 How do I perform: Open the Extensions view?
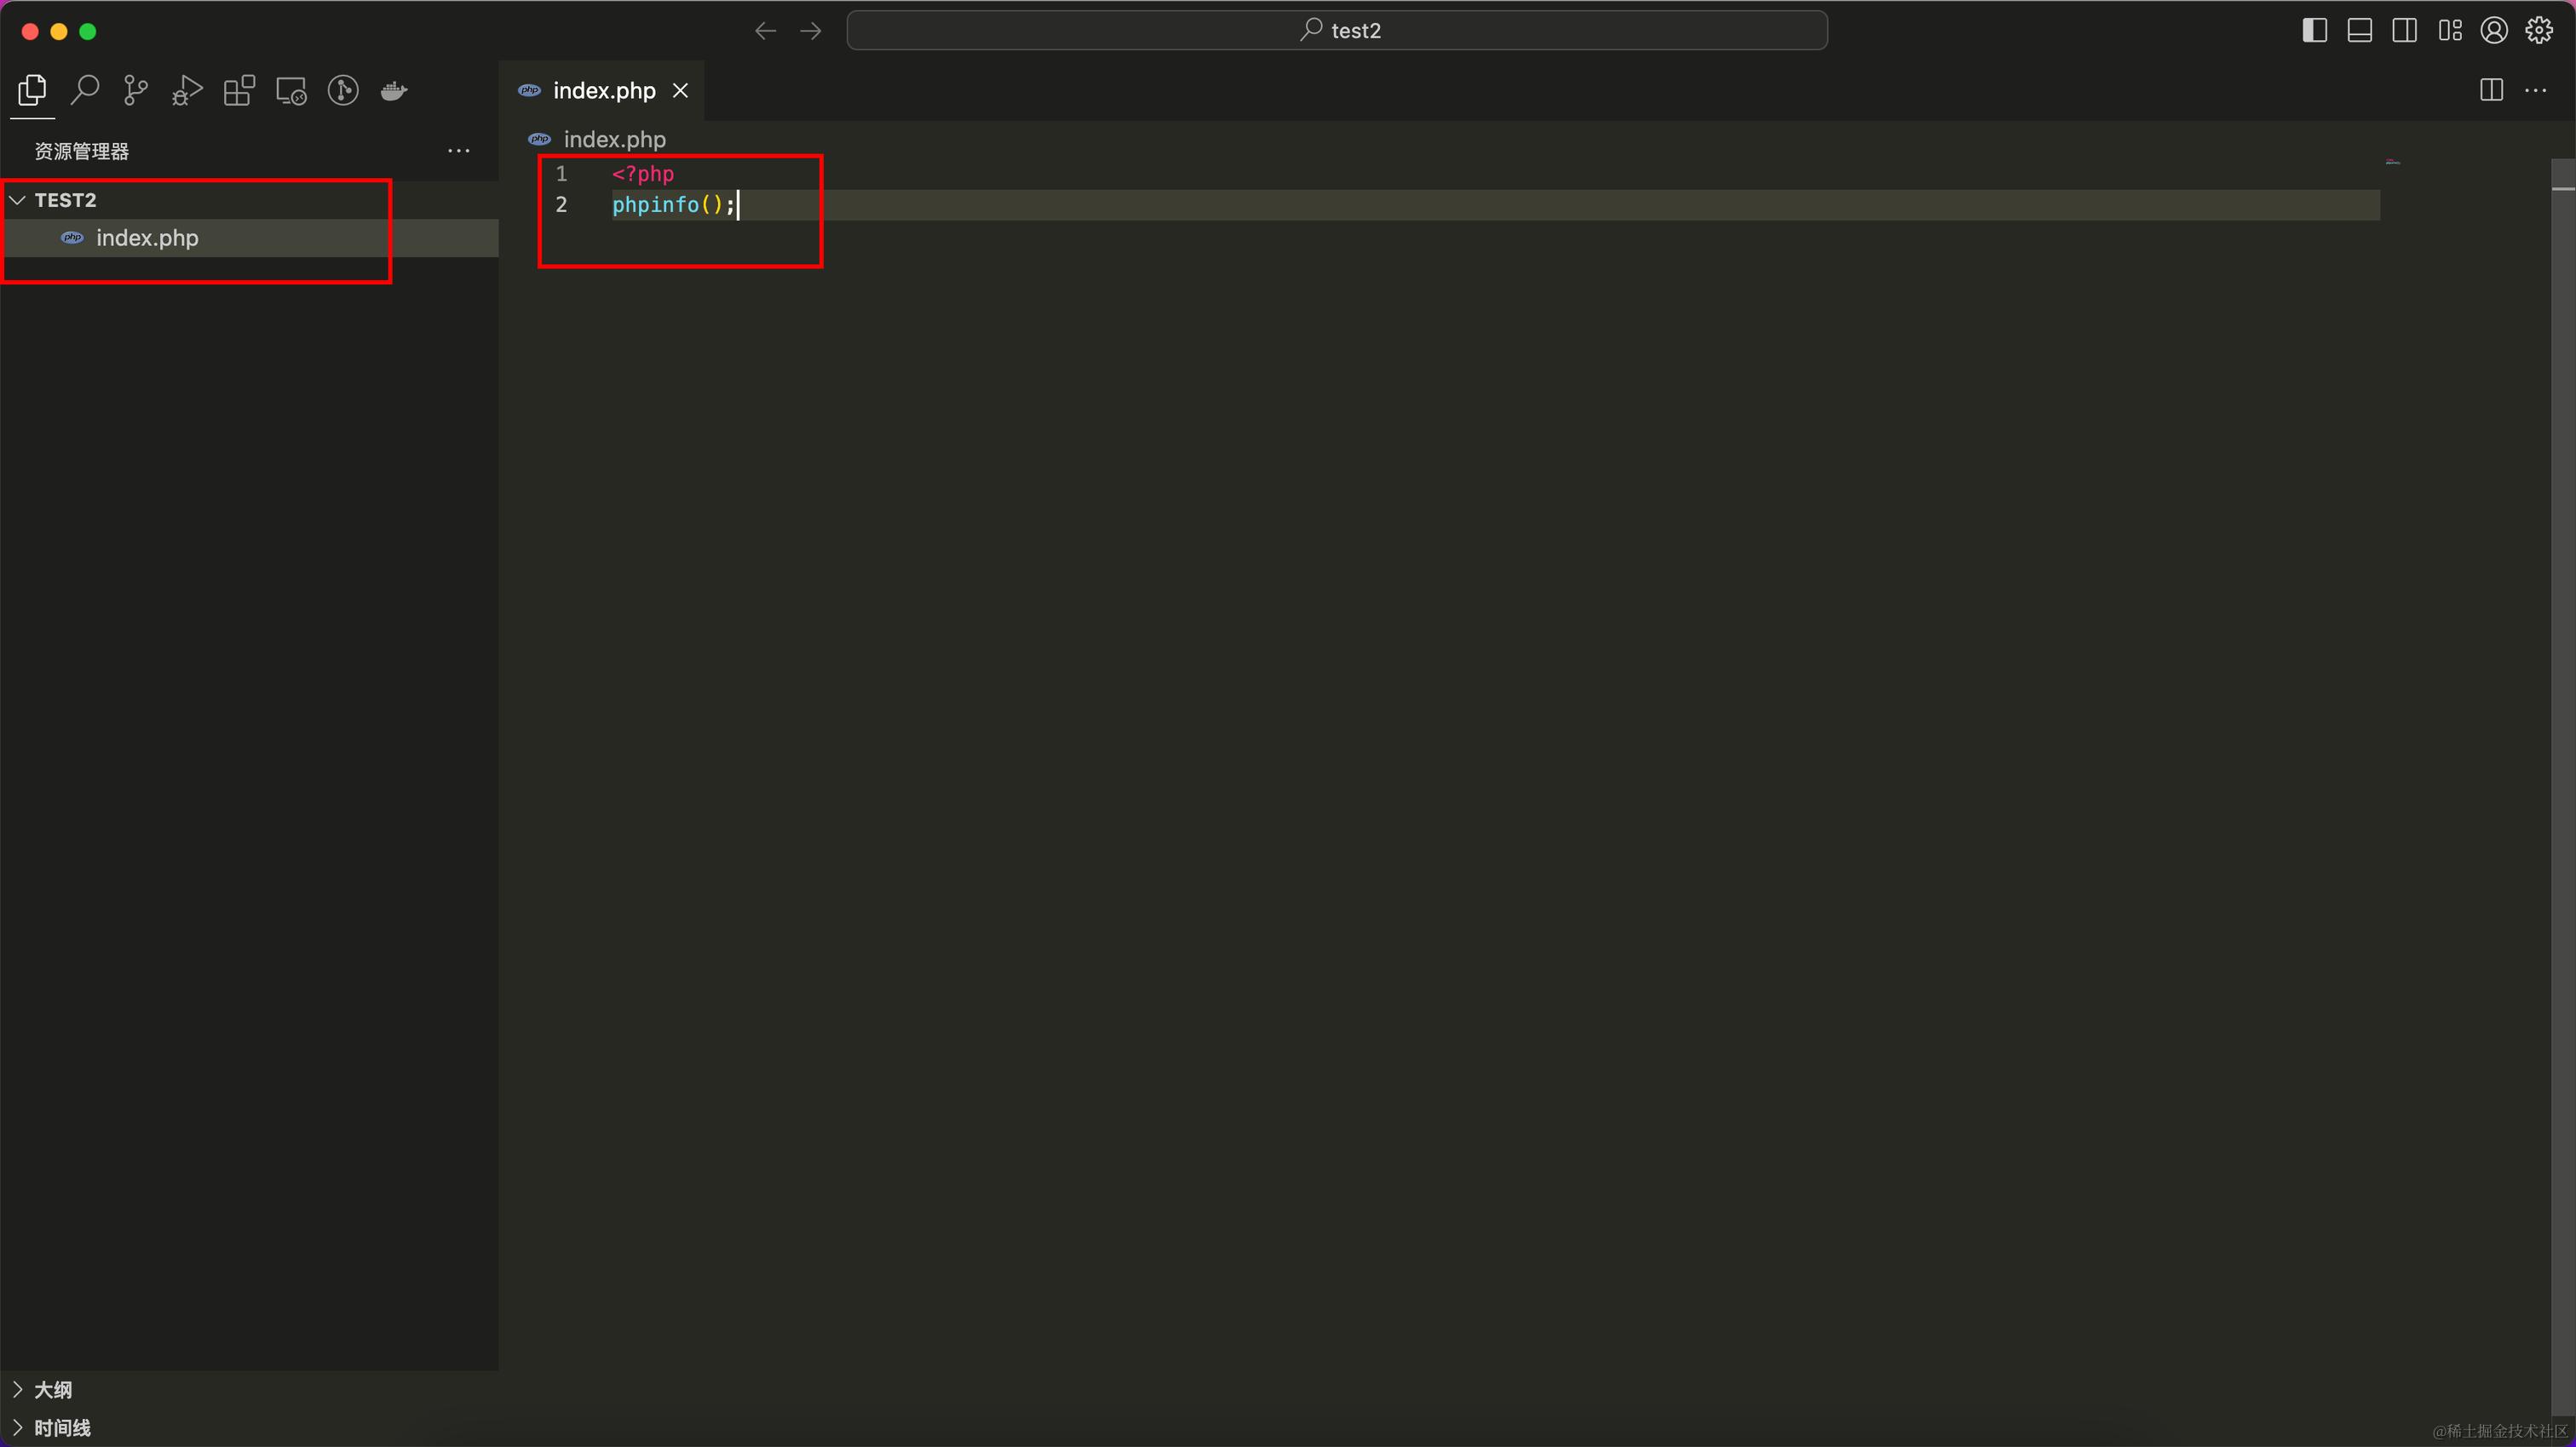tap(239, 91)
